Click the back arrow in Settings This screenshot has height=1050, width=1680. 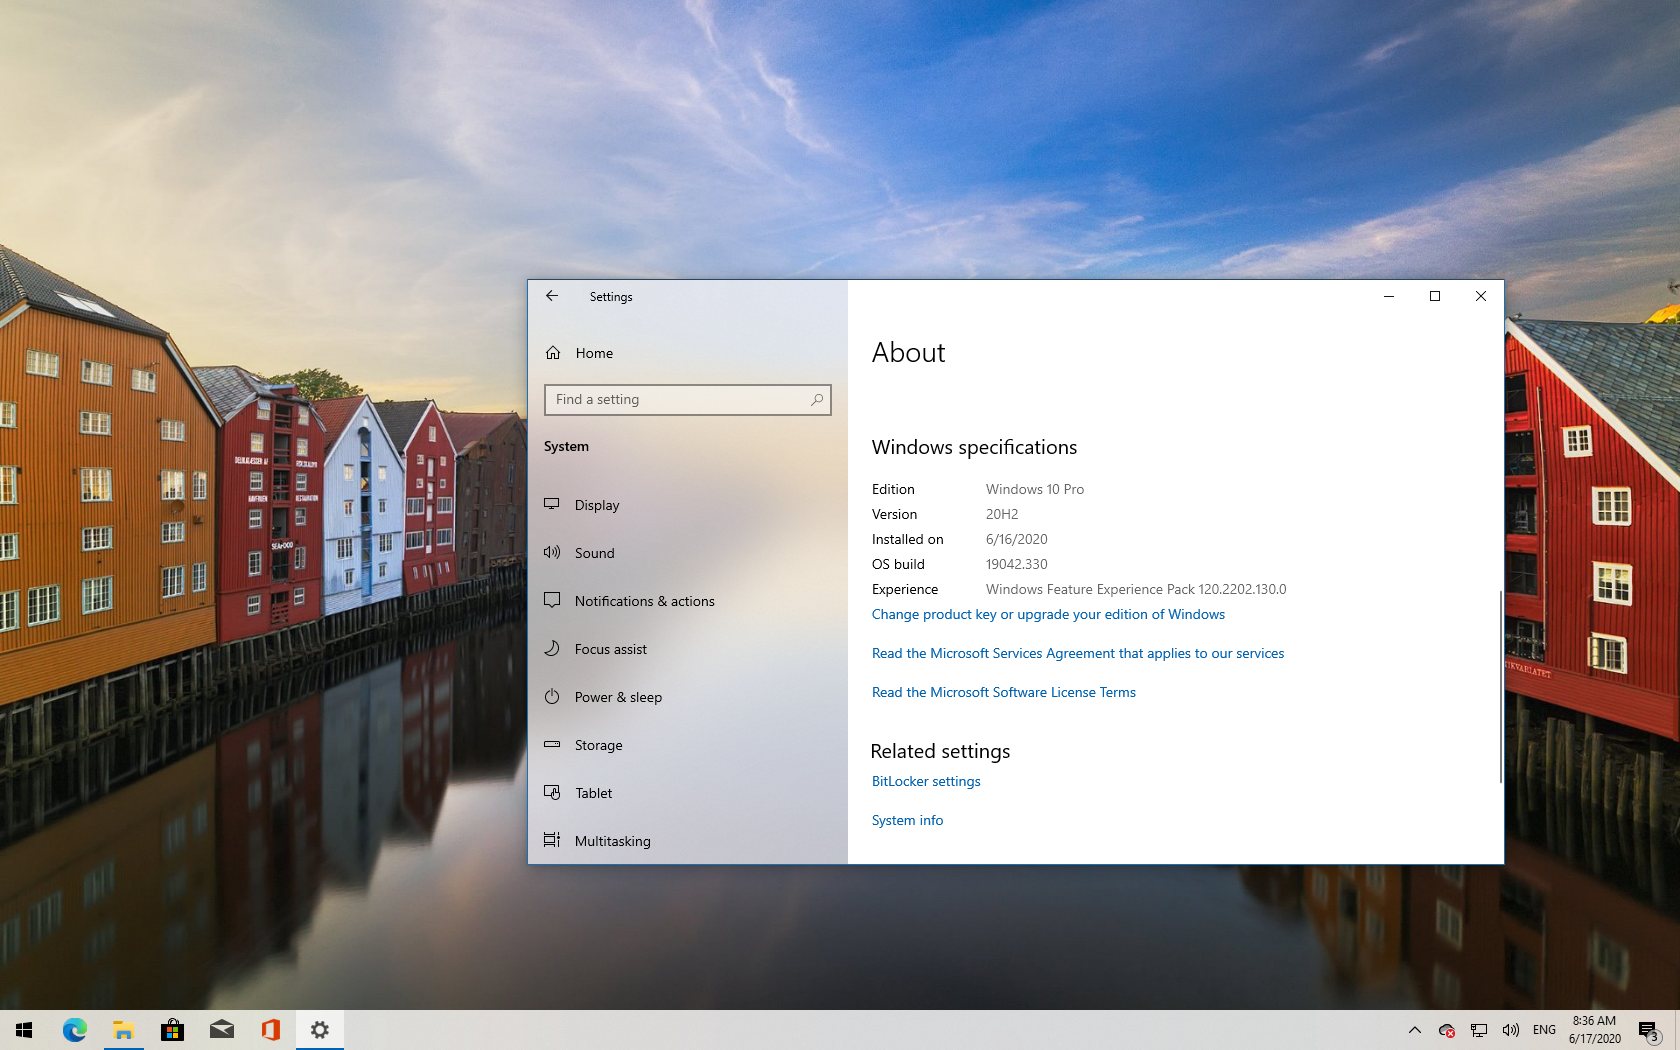552,296
